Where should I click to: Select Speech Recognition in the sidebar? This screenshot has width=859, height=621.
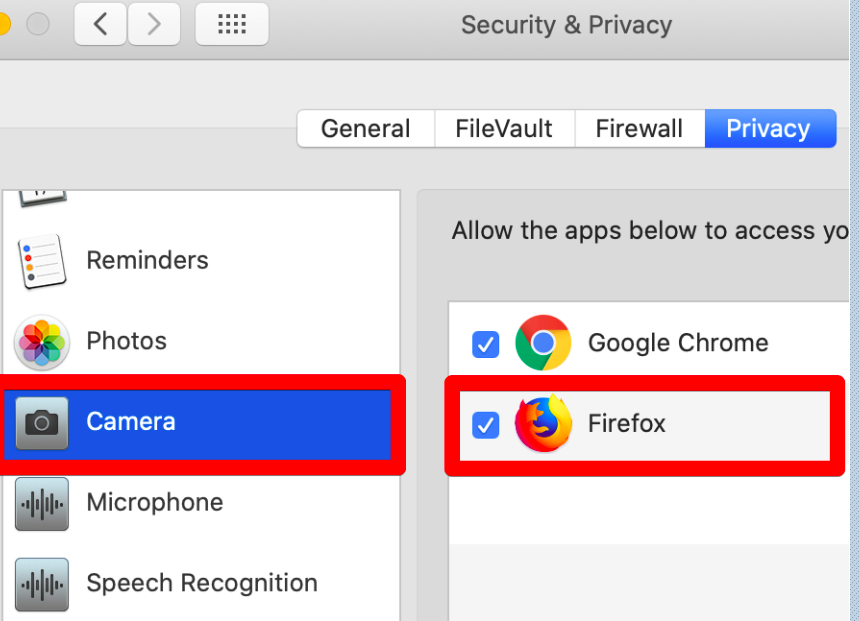click(202, 583)
